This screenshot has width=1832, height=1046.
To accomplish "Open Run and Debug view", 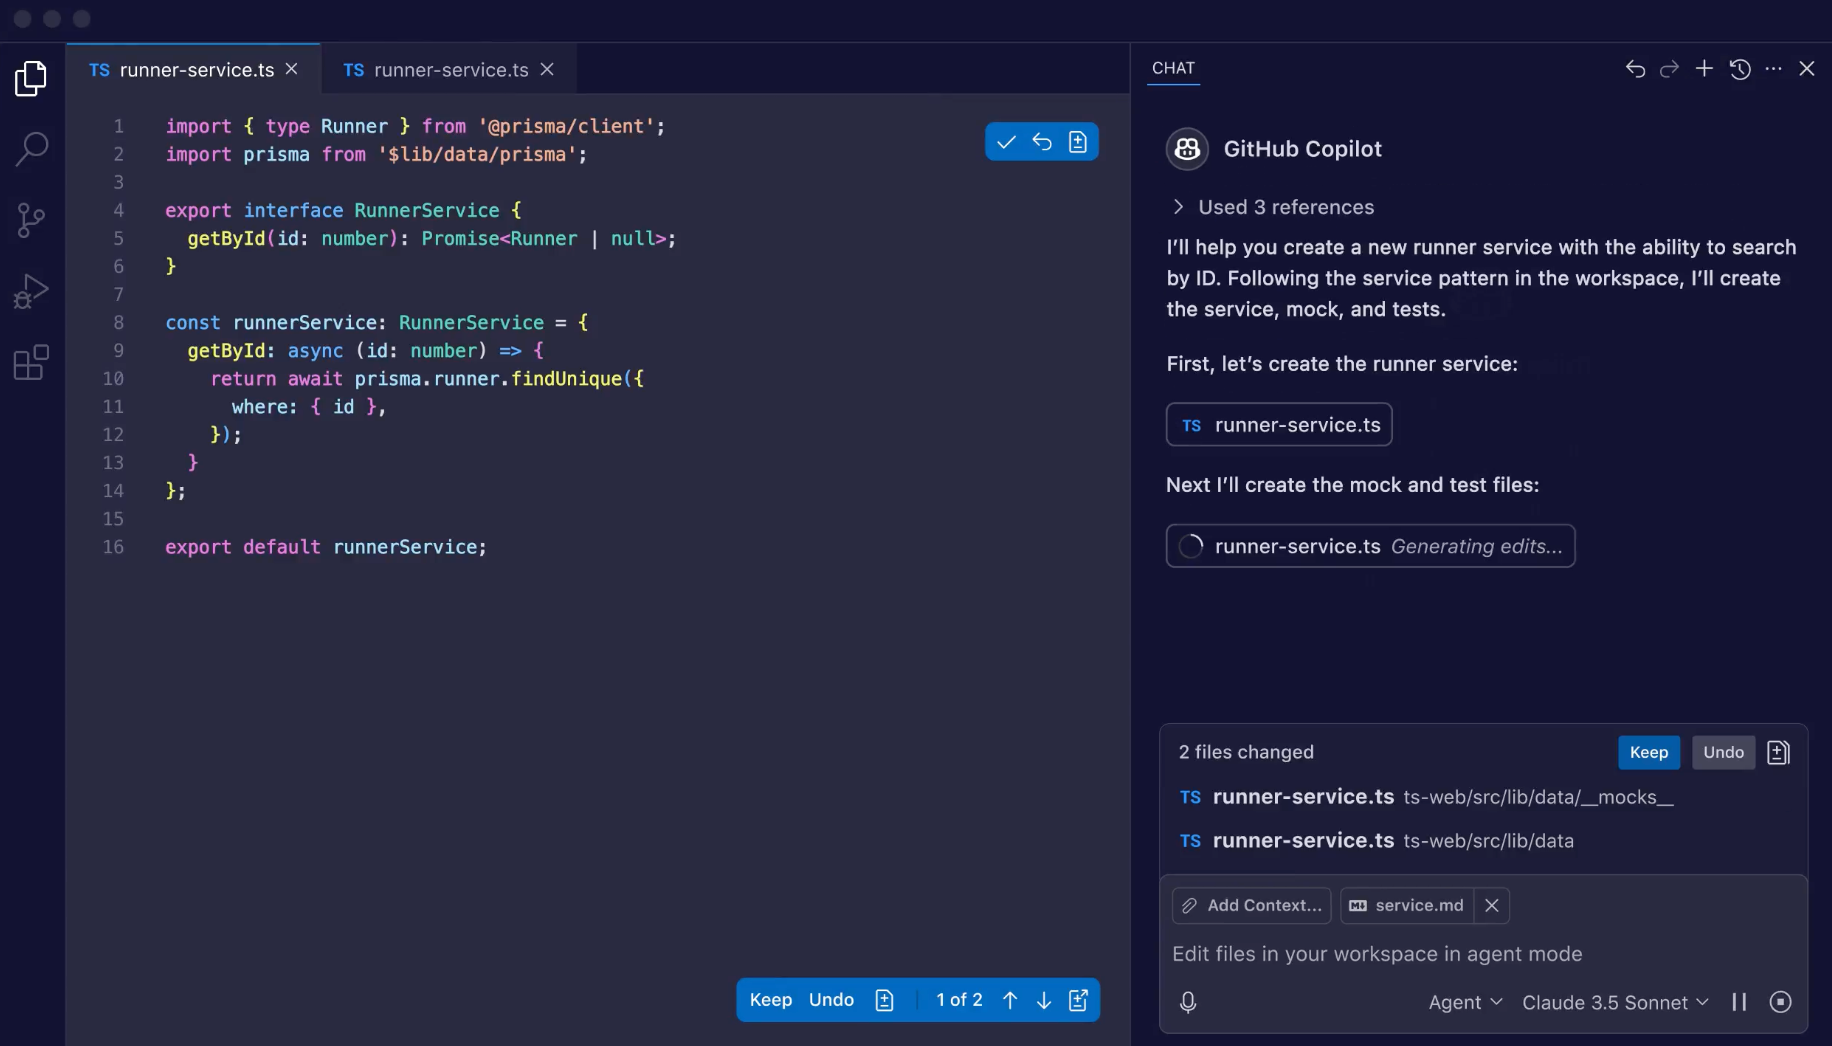I will click(x=31, y=291).
